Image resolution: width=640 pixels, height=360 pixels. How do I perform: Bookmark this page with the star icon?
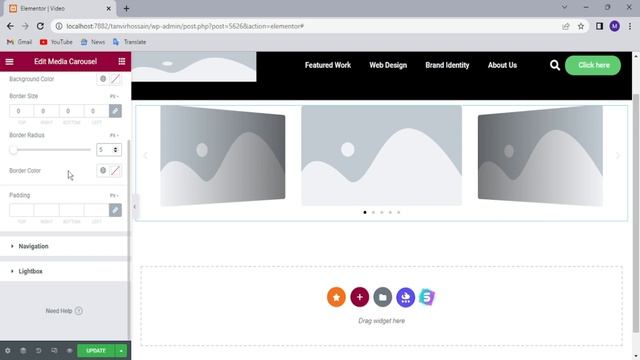(x=581, y=26)
